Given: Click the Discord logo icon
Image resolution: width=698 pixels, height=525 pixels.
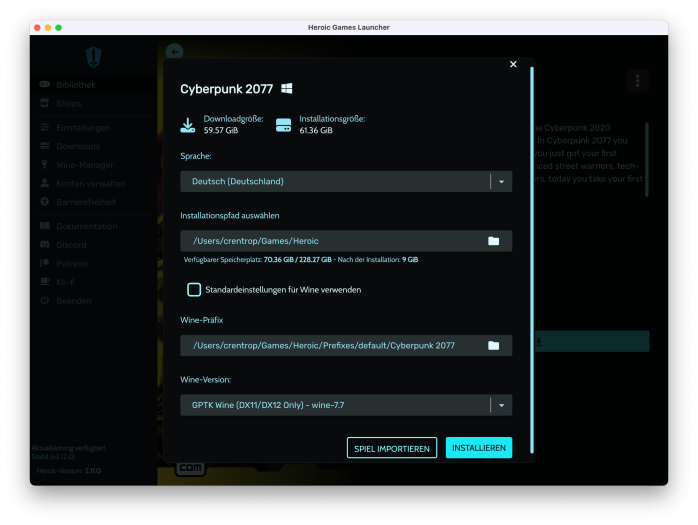Looking at the screenshot, I should coord(45,244).
